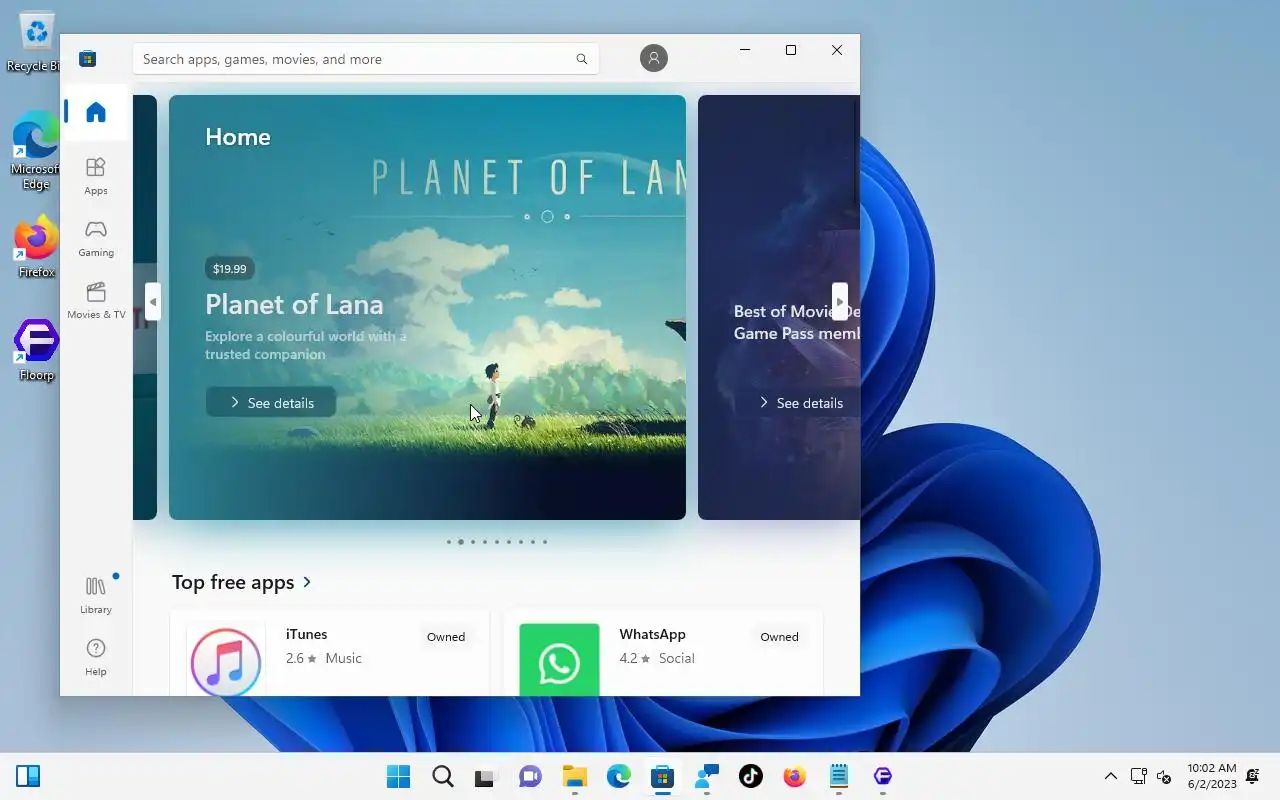This screenshot has width=1280, height=800.
Task: Click the search magnifier icon in Store
Action: tap(582, 59)
